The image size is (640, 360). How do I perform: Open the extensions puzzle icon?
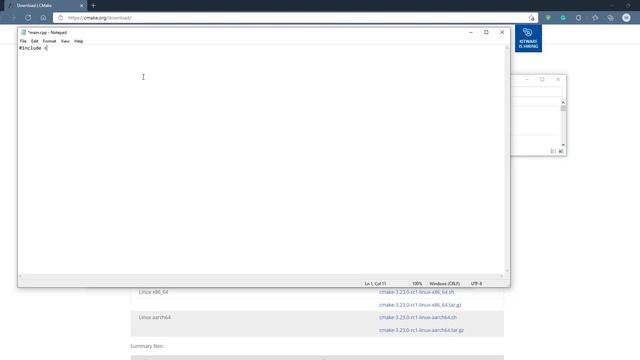[595, 18]
